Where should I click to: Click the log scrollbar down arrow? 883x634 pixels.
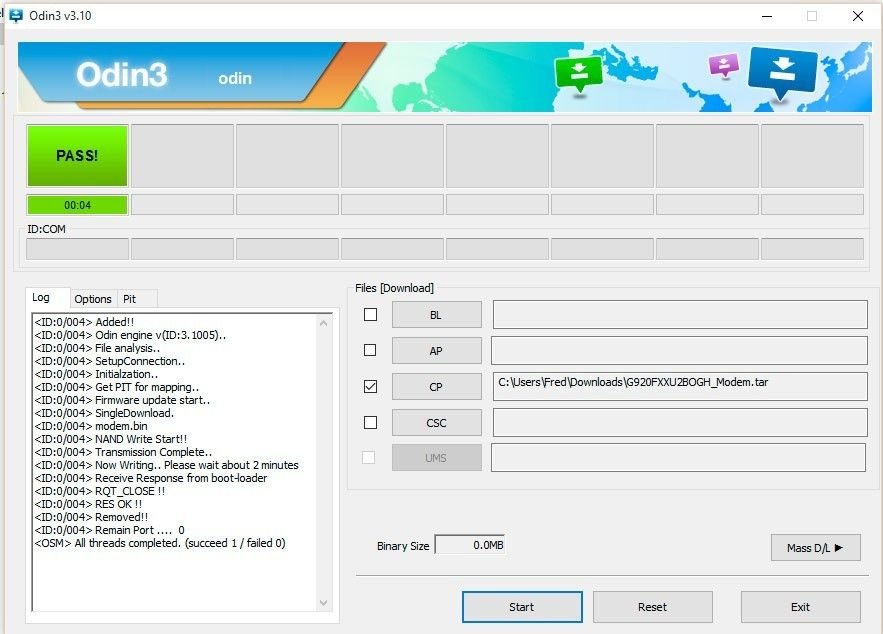[323, 602]
